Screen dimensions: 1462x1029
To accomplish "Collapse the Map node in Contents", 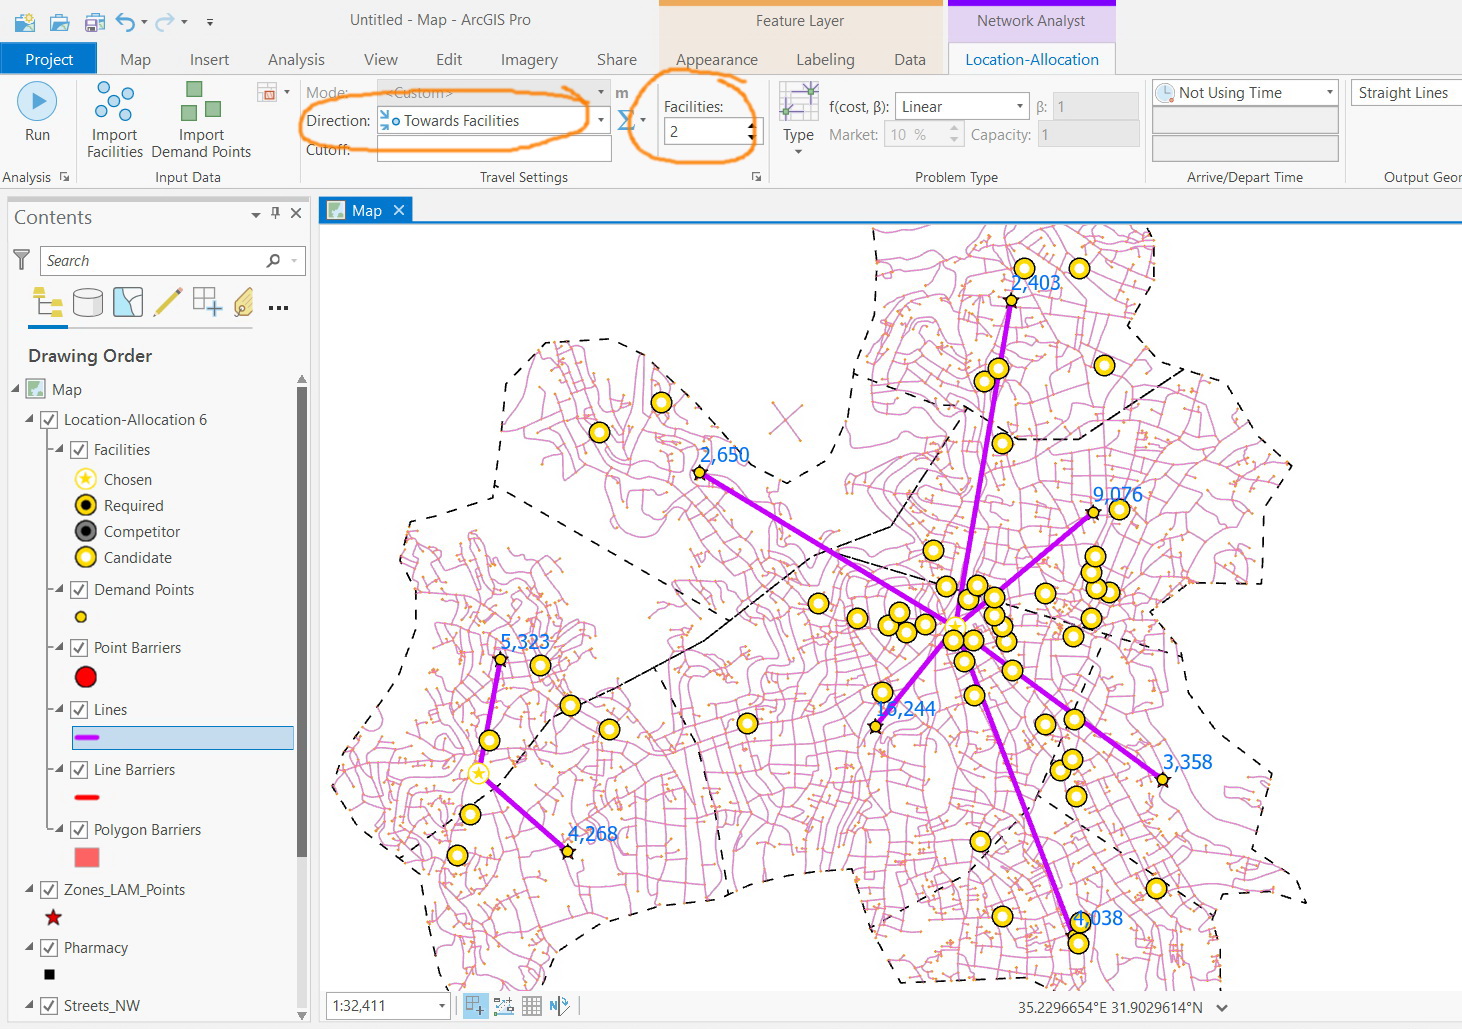I will (16, 389).
